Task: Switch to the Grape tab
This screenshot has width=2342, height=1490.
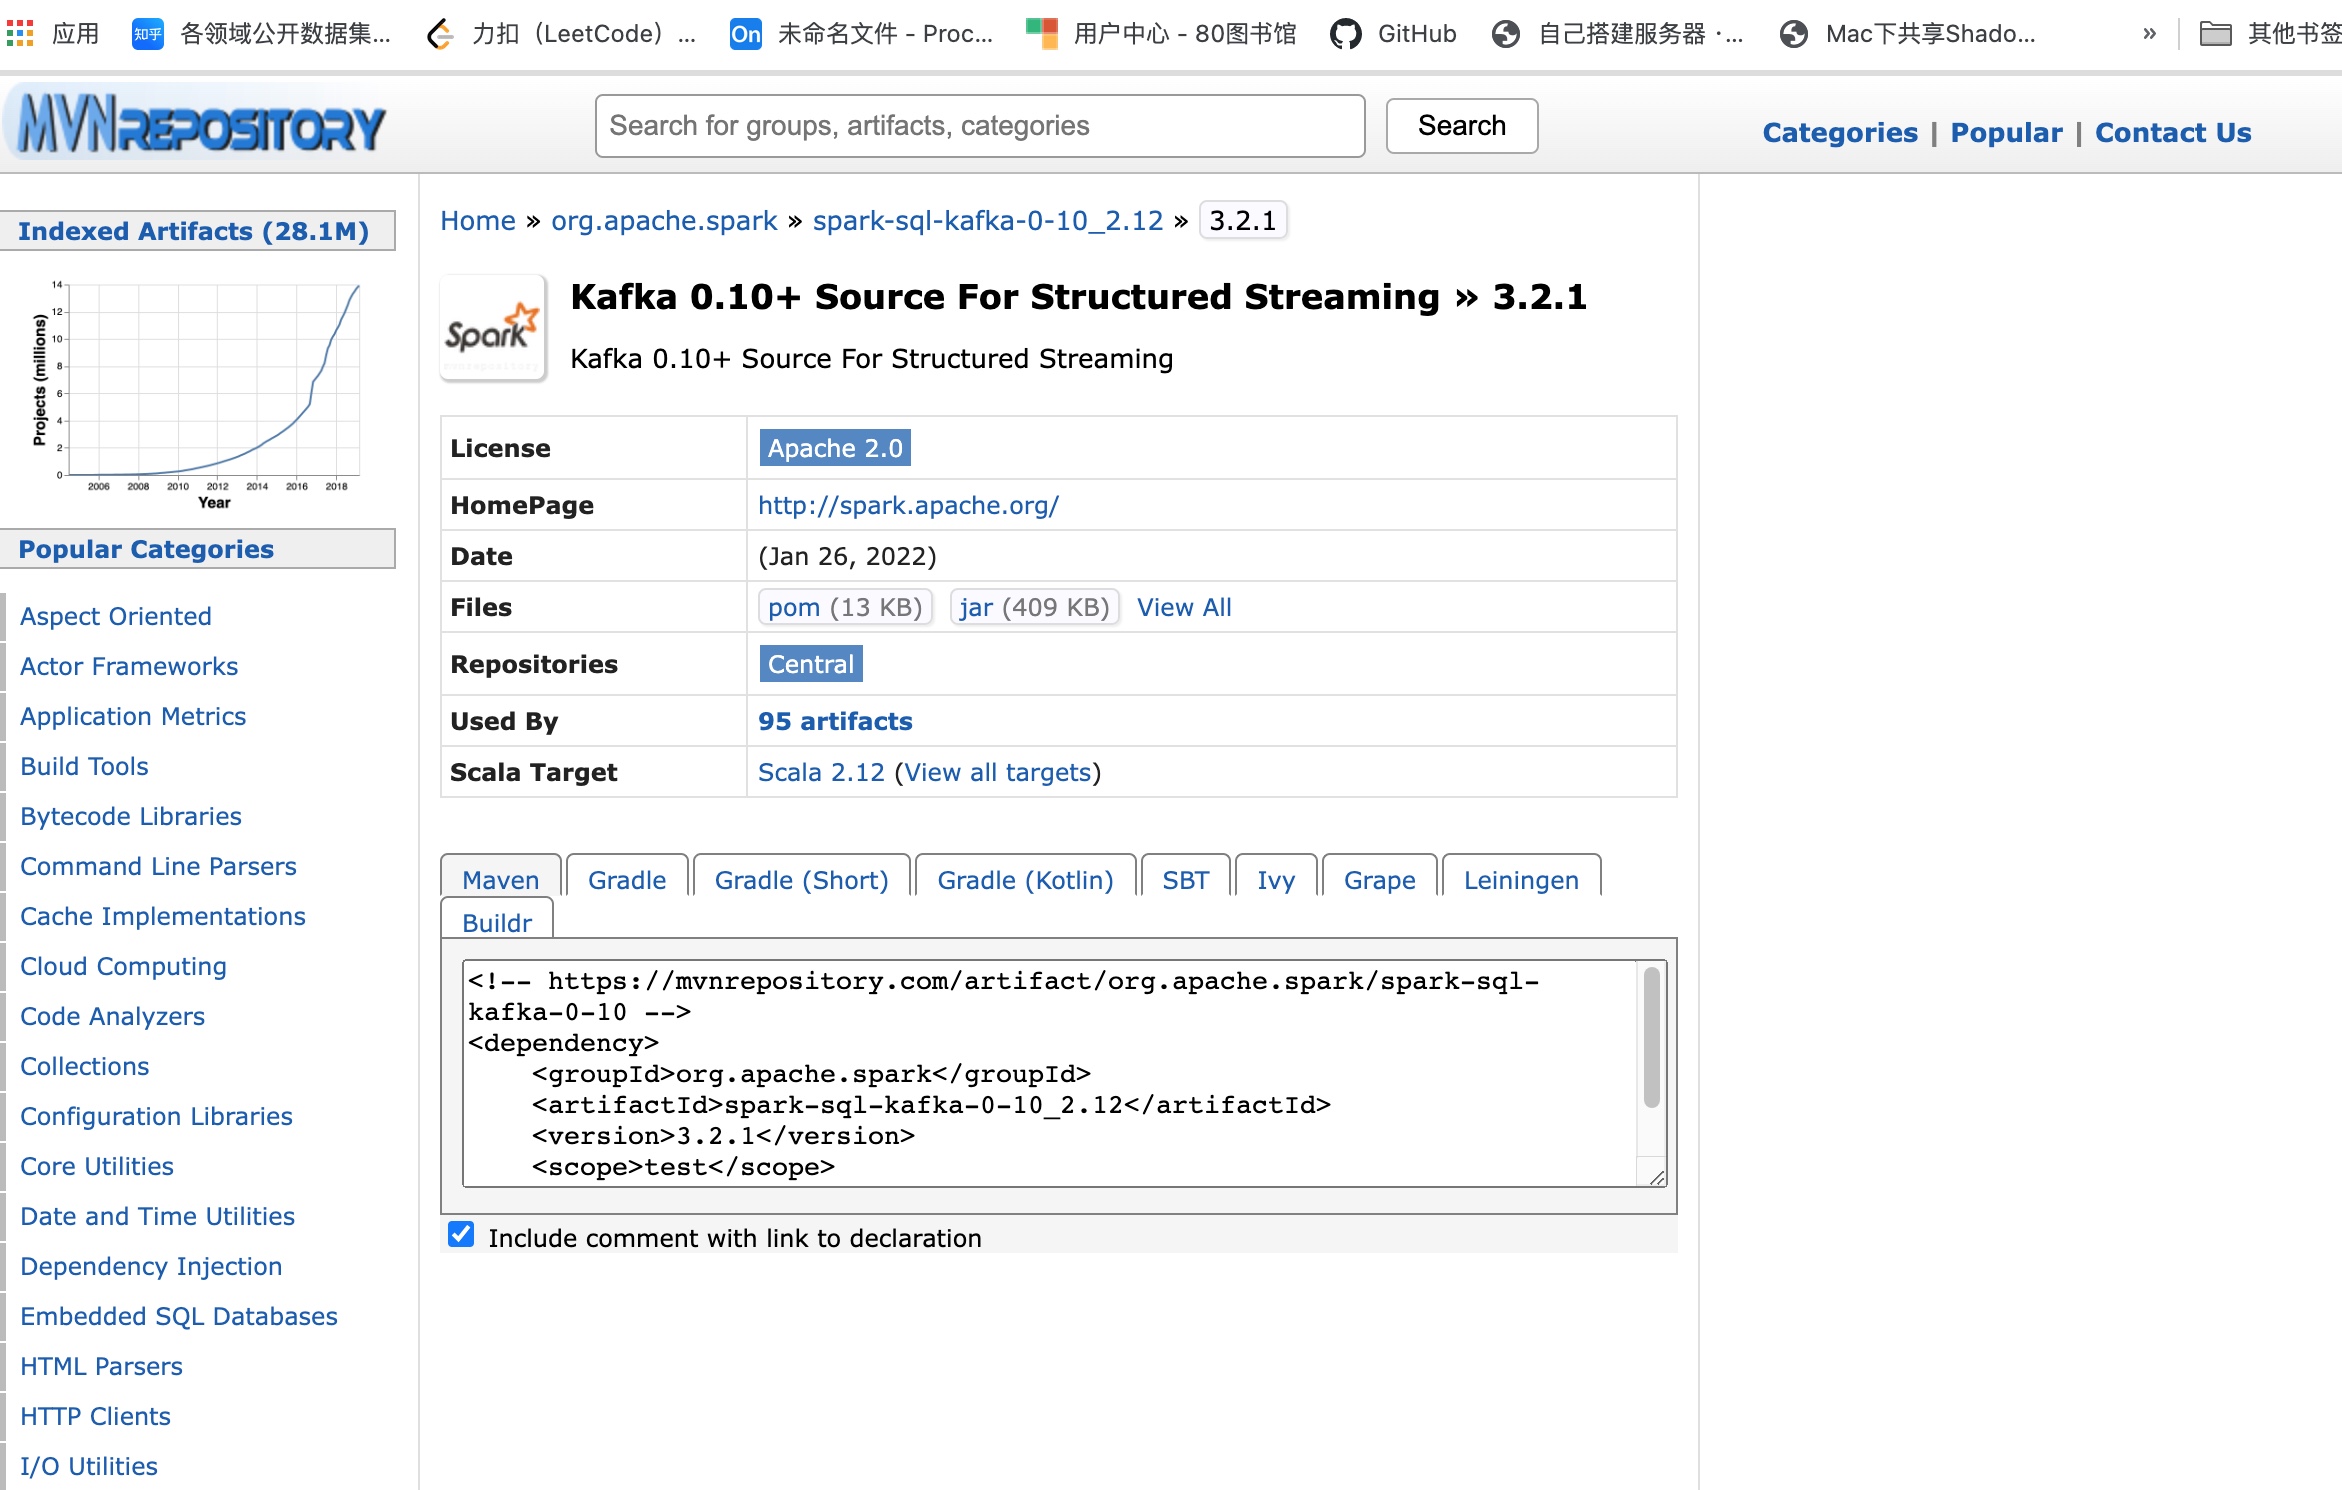Action: pos(1379,878)
